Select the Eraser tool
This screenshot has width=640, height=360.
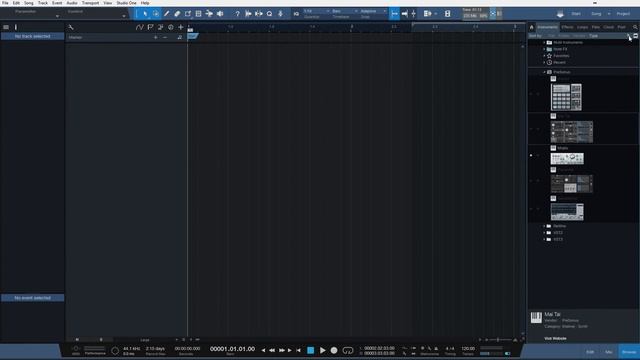point(177,14)
